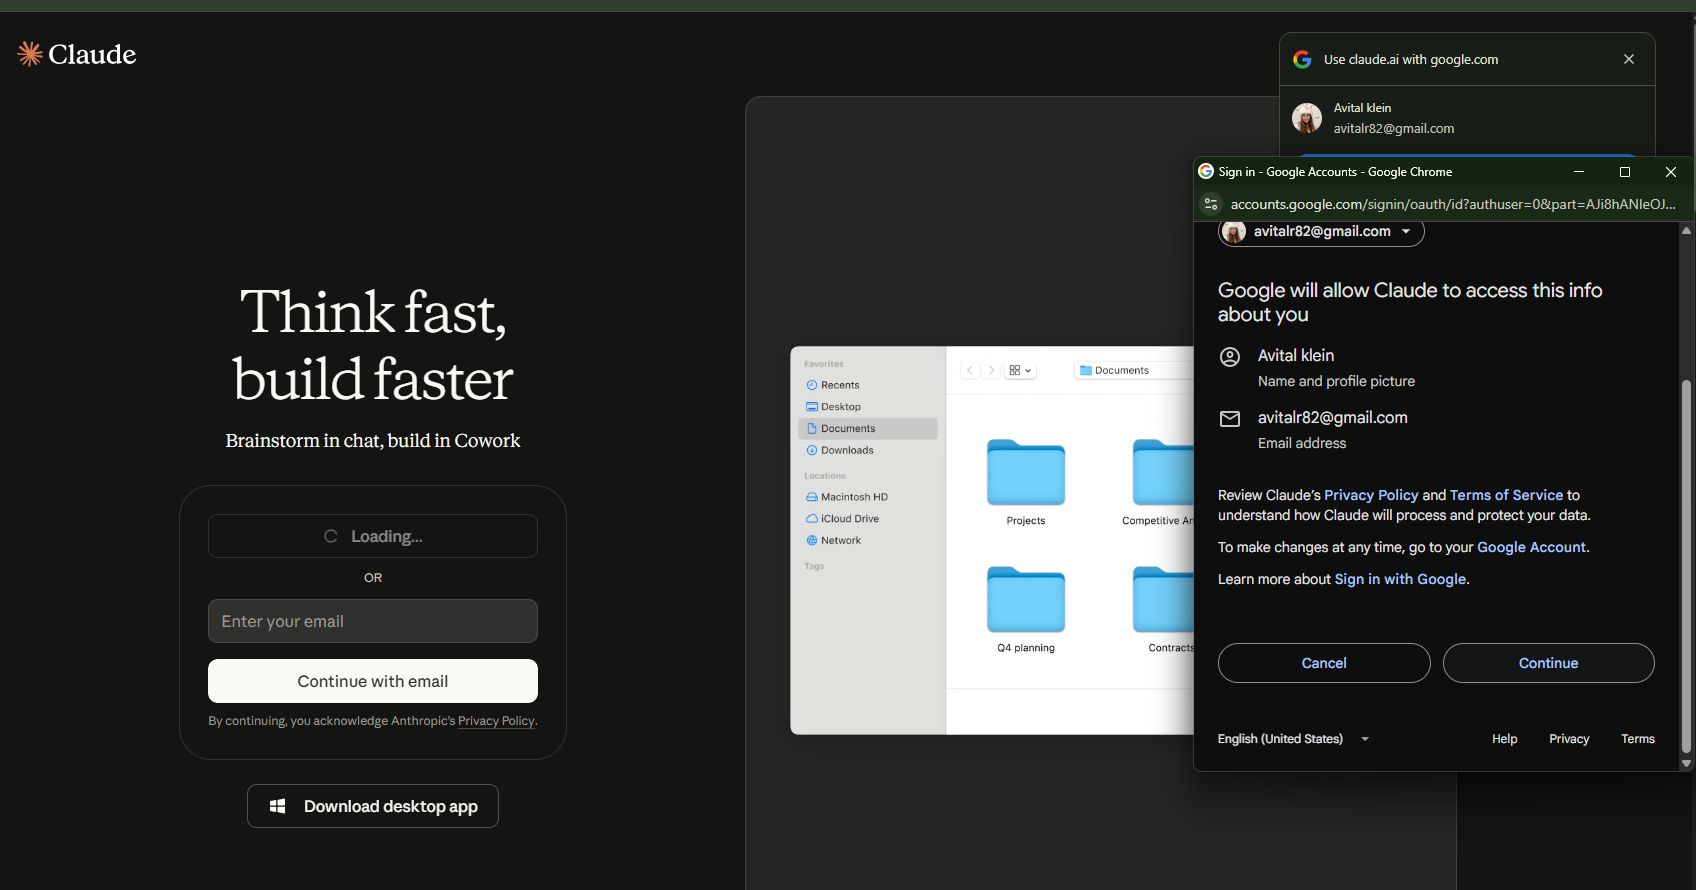Click the Claude logo in the page header
Viewport: 1696px width, 890px height.
(x=77, y=54)
